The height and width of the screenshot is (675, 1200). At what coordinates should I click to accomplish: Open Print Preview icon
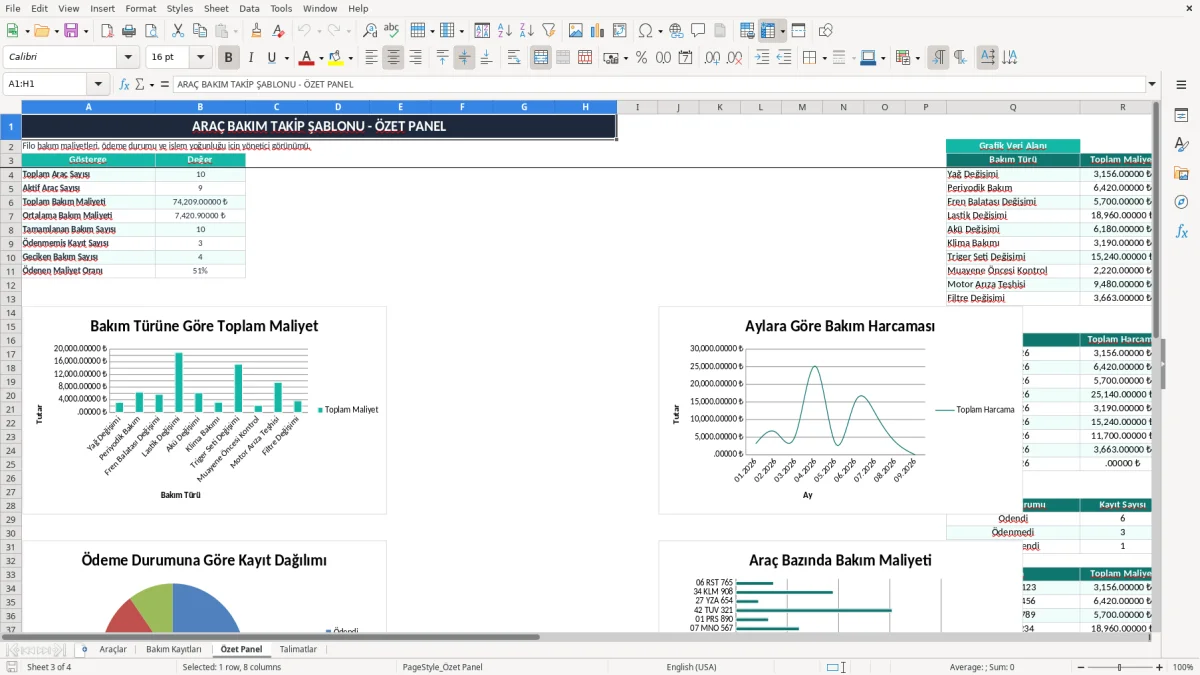click(150, 31)
